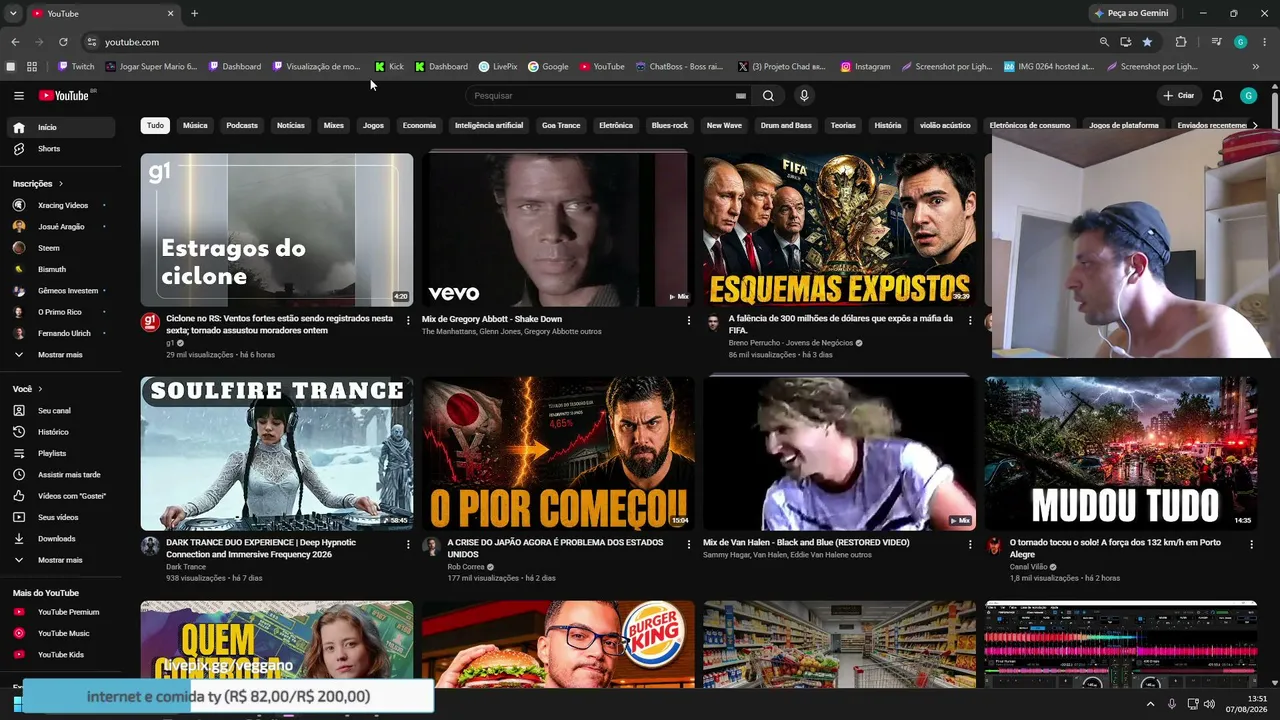Open options menu for Van Halen mix
This screenshot has width=1280, height=720.
pyautogui.click(x=970, y=545)
